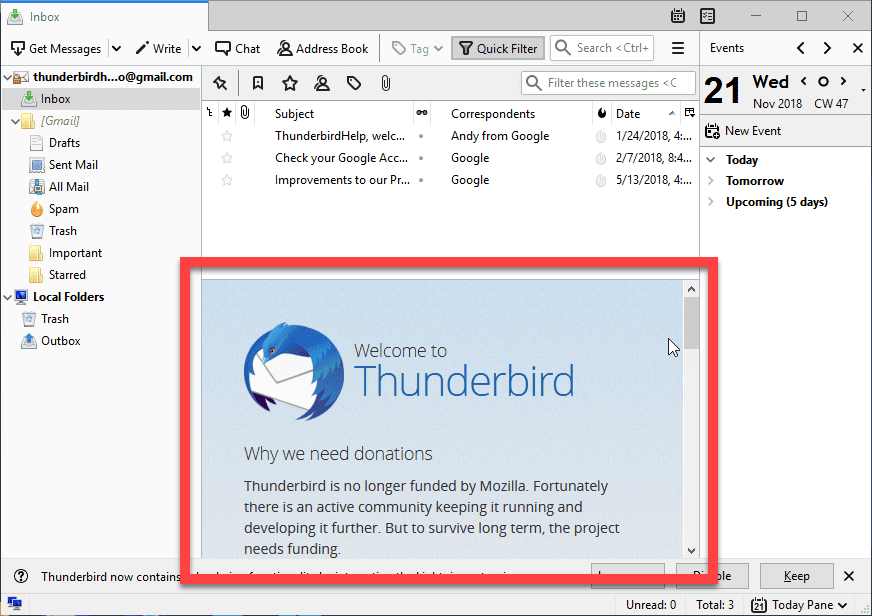Screen dimensions: 872x616
Task: Star the ThunderbirdHelp welcome message
Action: coord(226,136)
